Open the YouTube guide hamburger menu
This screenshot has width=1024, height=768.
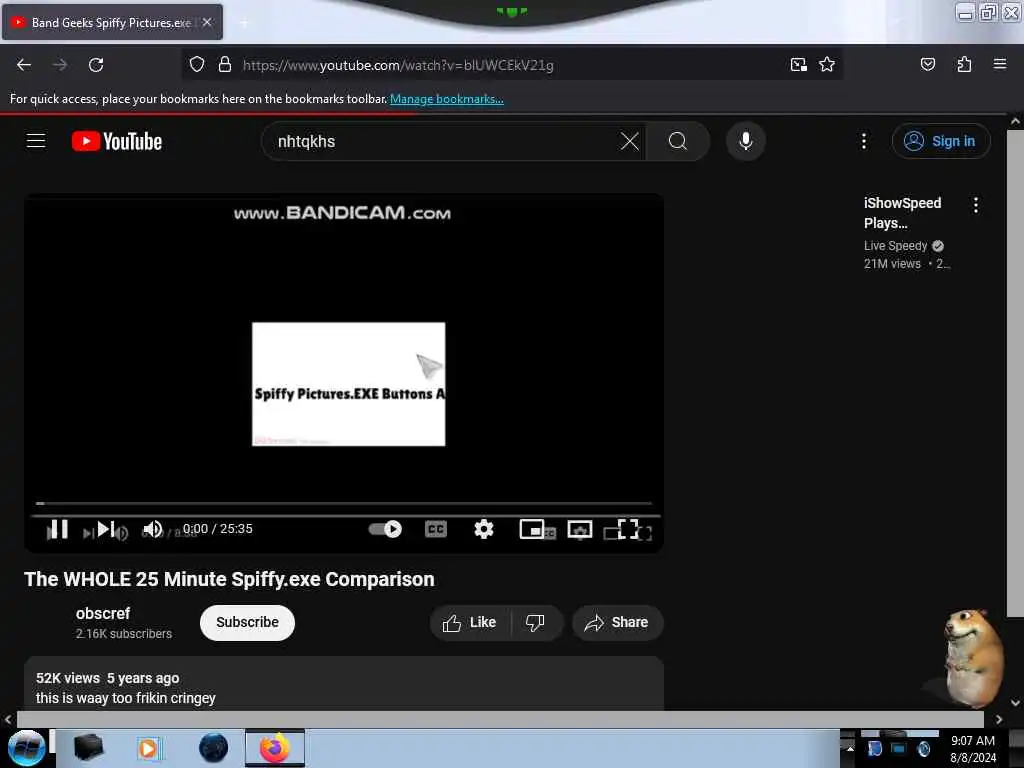click(x=36, y=140)
